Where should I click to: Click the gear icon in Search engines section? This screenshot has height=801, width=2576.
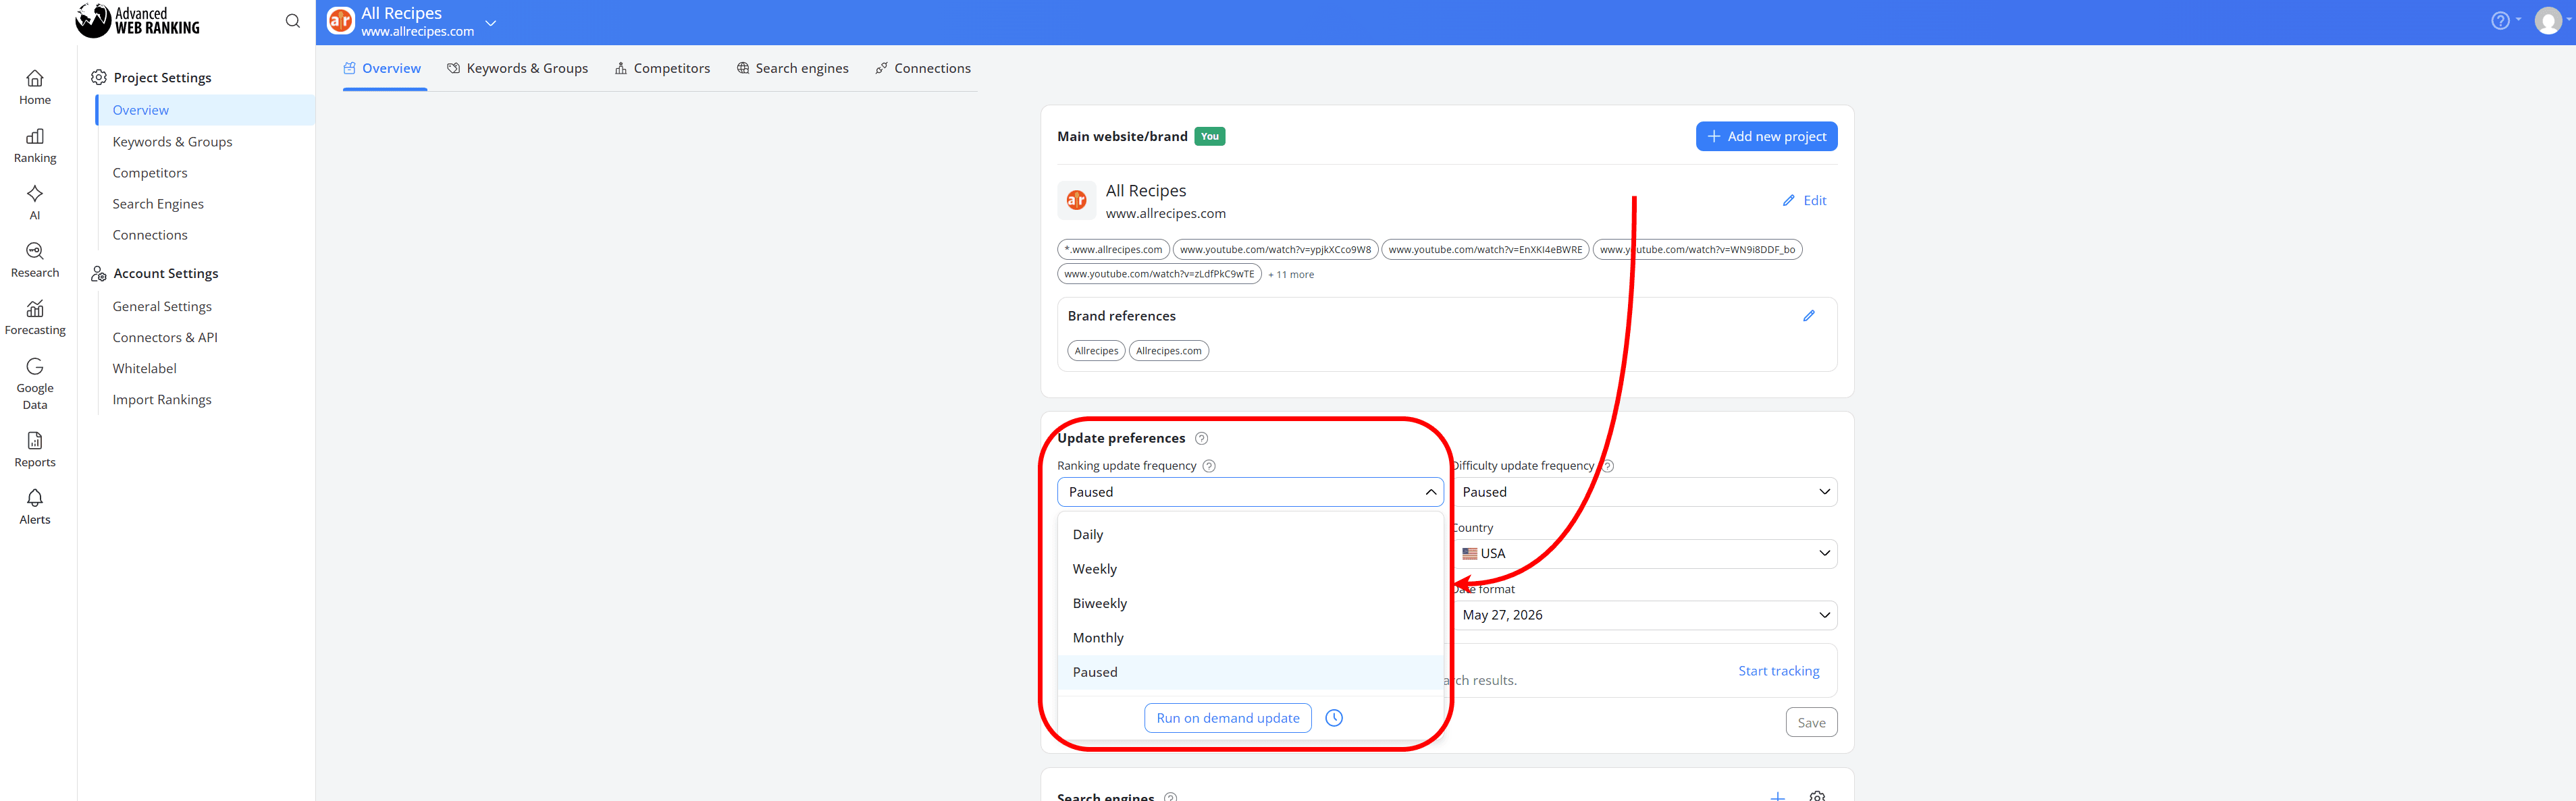1817,796
